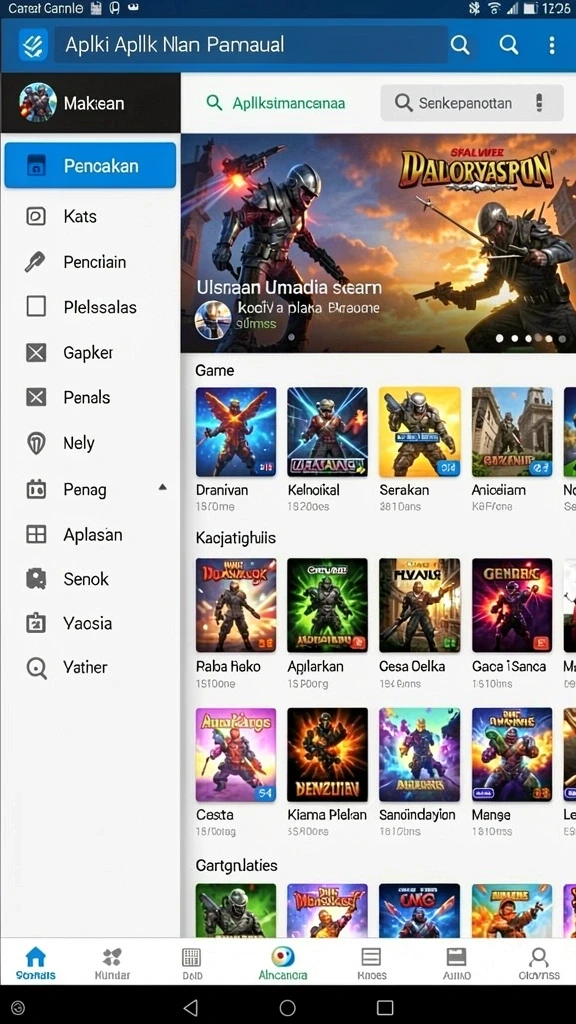Click the Game section heading
This screenshot has width=576, height=1024.
click(214, 370)
